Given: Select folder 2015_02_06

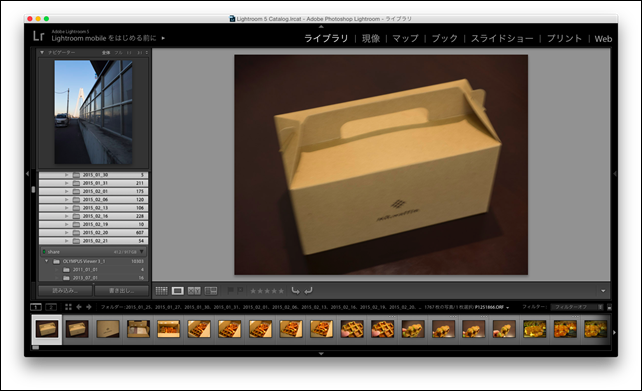Looking at the screenshot, I should pos(93,199).
